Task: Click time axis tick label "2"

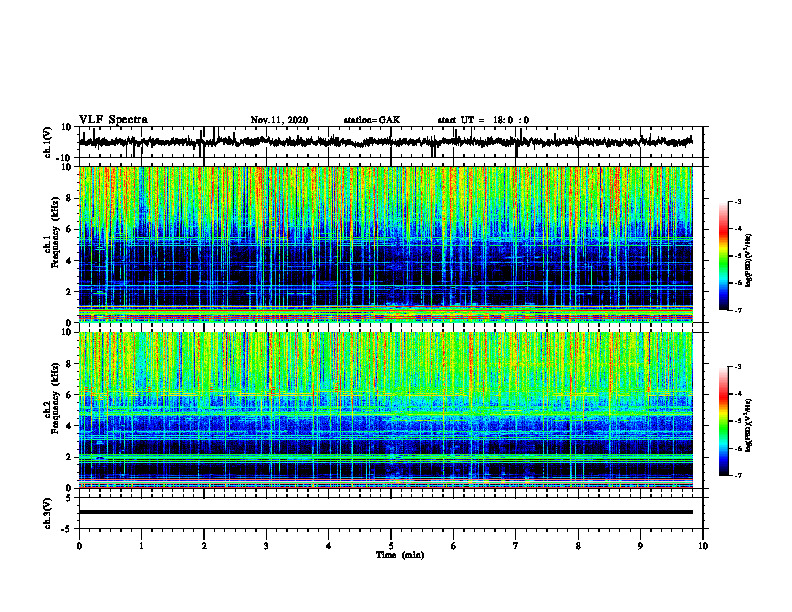Action: tap(204, 546)
